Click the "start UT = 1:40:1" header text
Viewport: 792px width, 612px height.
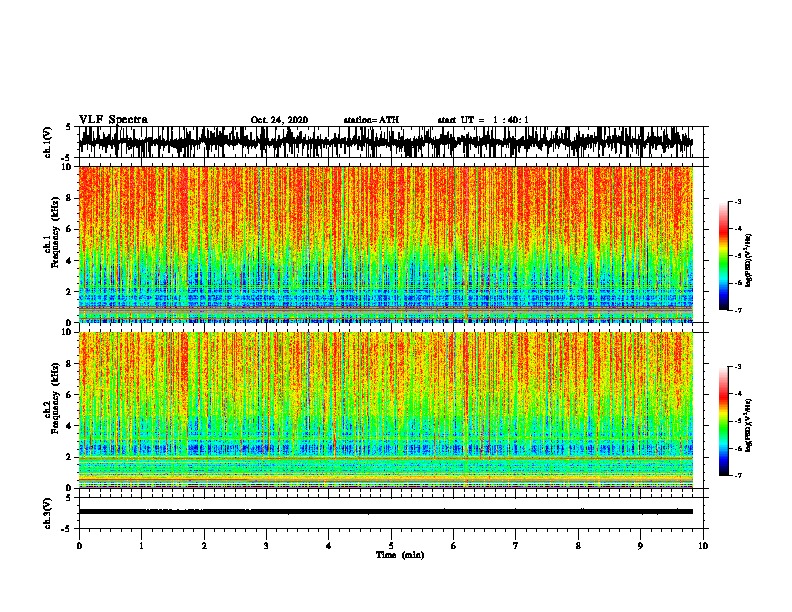[x=483, y=120]
